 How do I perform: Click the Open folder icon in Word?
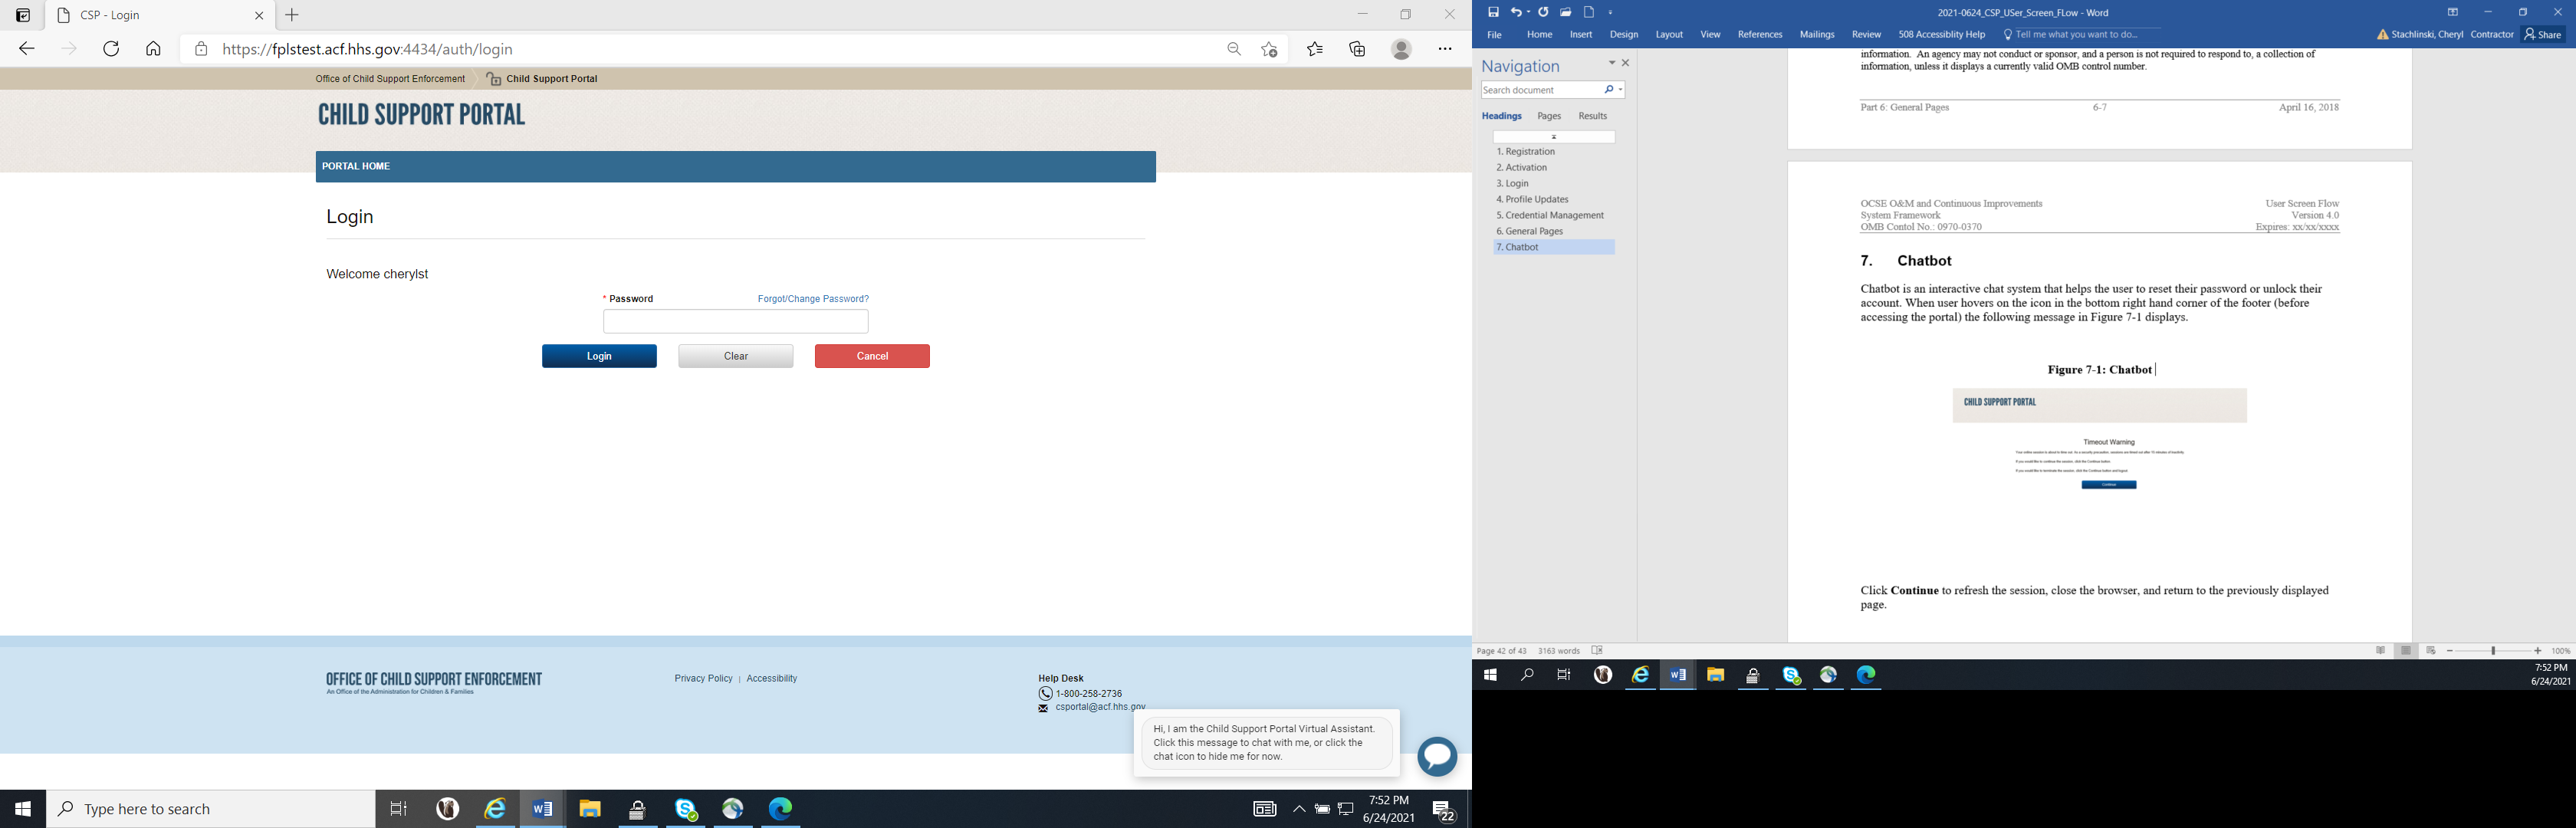coord(1565,12)
